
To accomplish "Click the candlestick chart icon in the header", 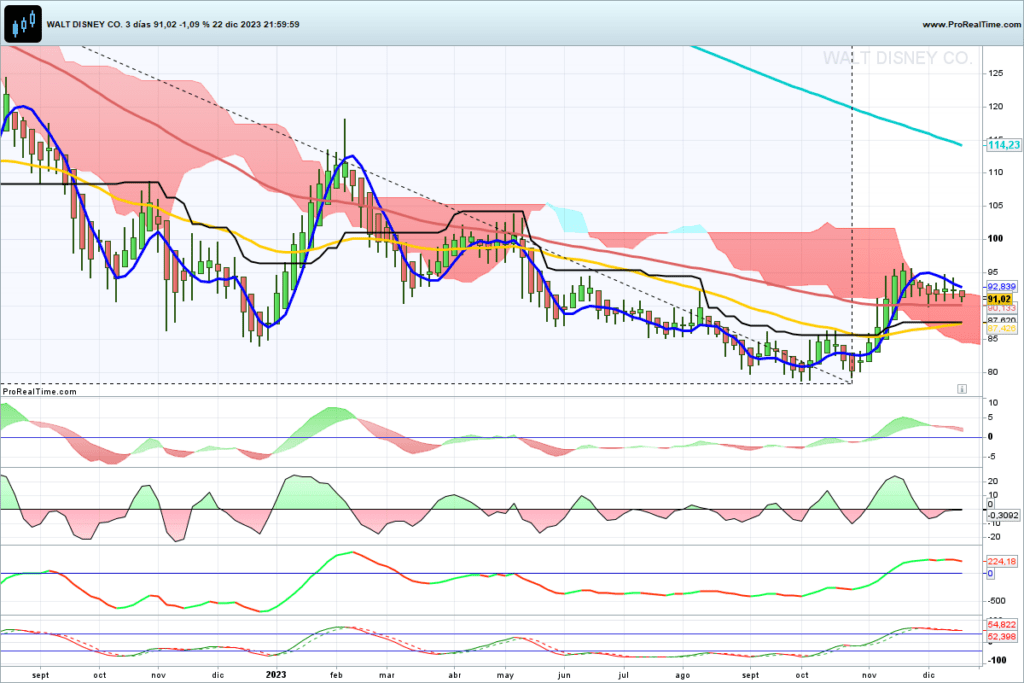I will click(x=24, y=24).
